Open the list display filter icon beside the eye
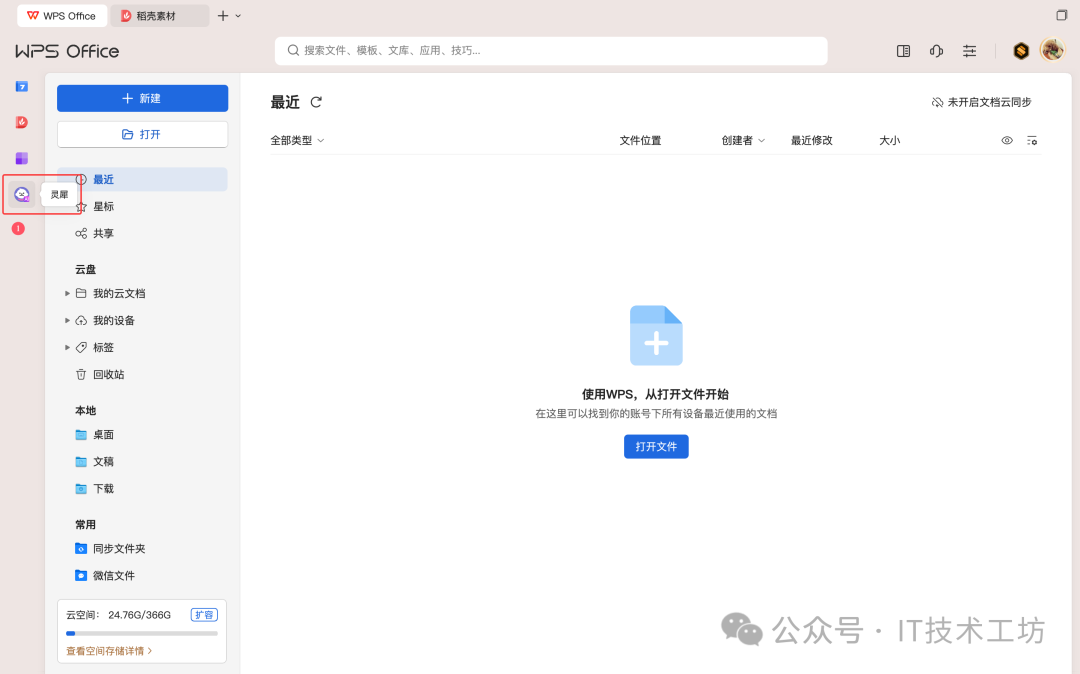1080x674 pixels. pos(1032,140)
